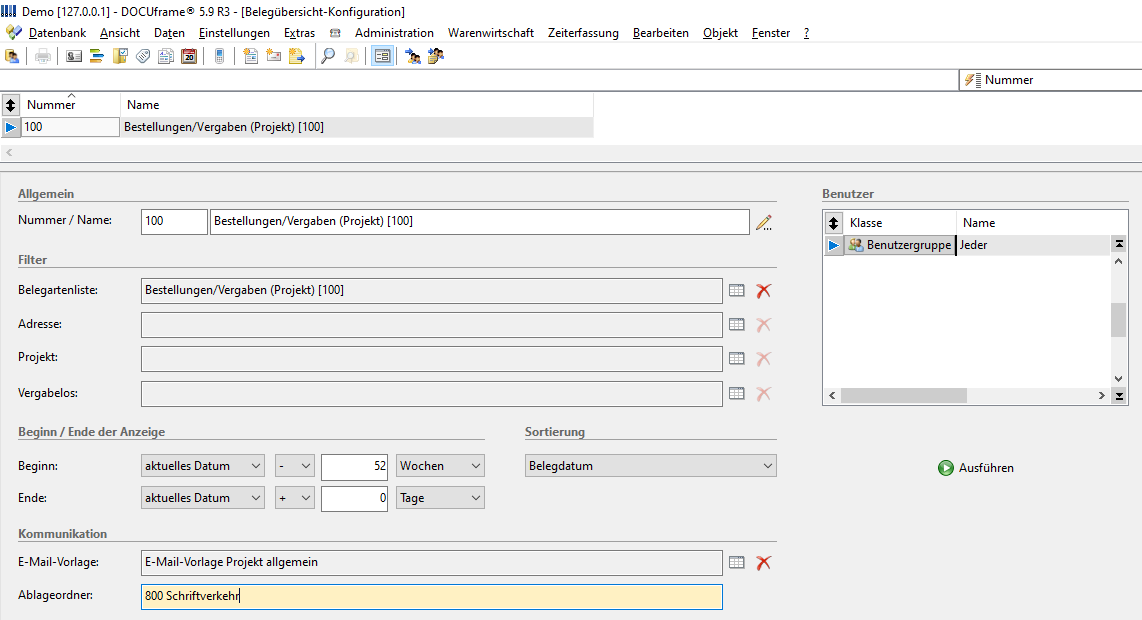Image resolution: width=1142 pixels, height=620 pixels.
Task: Select row Bestellungen/Vergaben (Projekt) [100] in top list
Action: click(298, 127)
